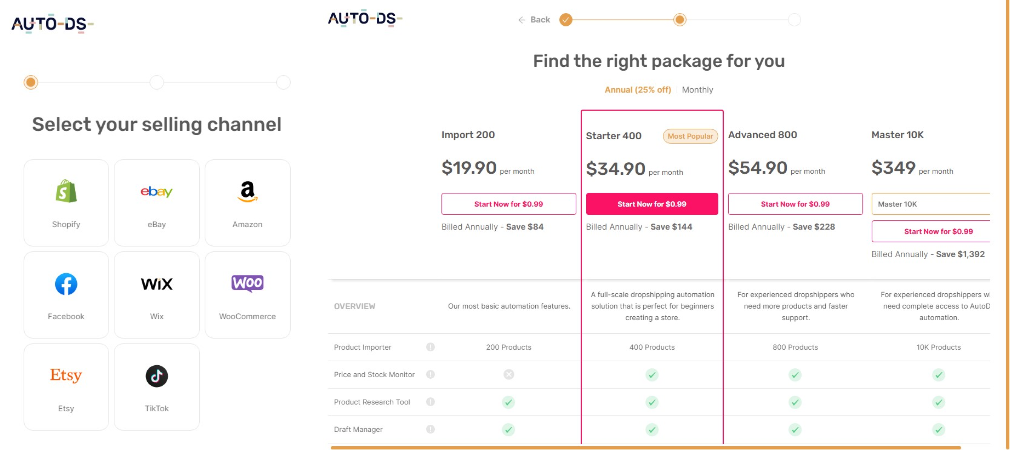Click the completed first step checkmark circle
Viewport: 1010px width, 450px height.
coord(566,19)
